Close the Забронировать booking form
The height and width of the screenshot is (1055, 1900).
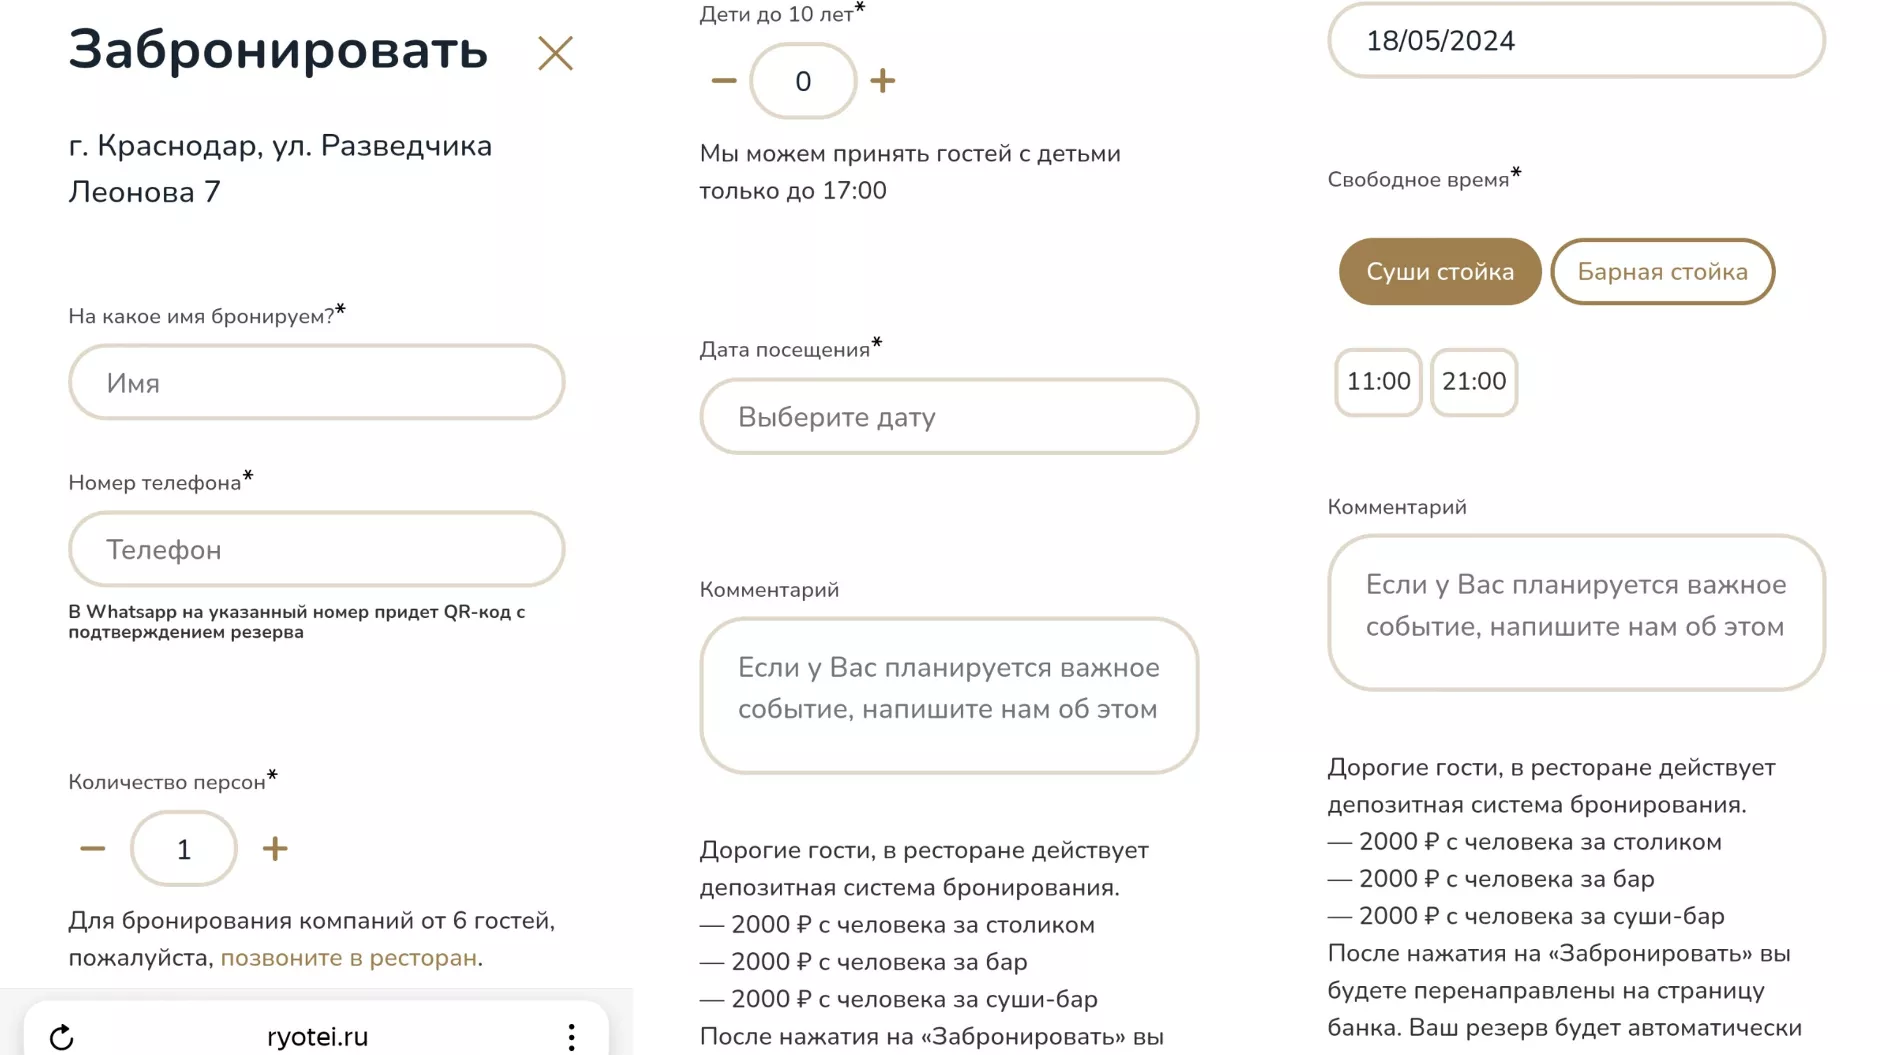tap(555, 53)
